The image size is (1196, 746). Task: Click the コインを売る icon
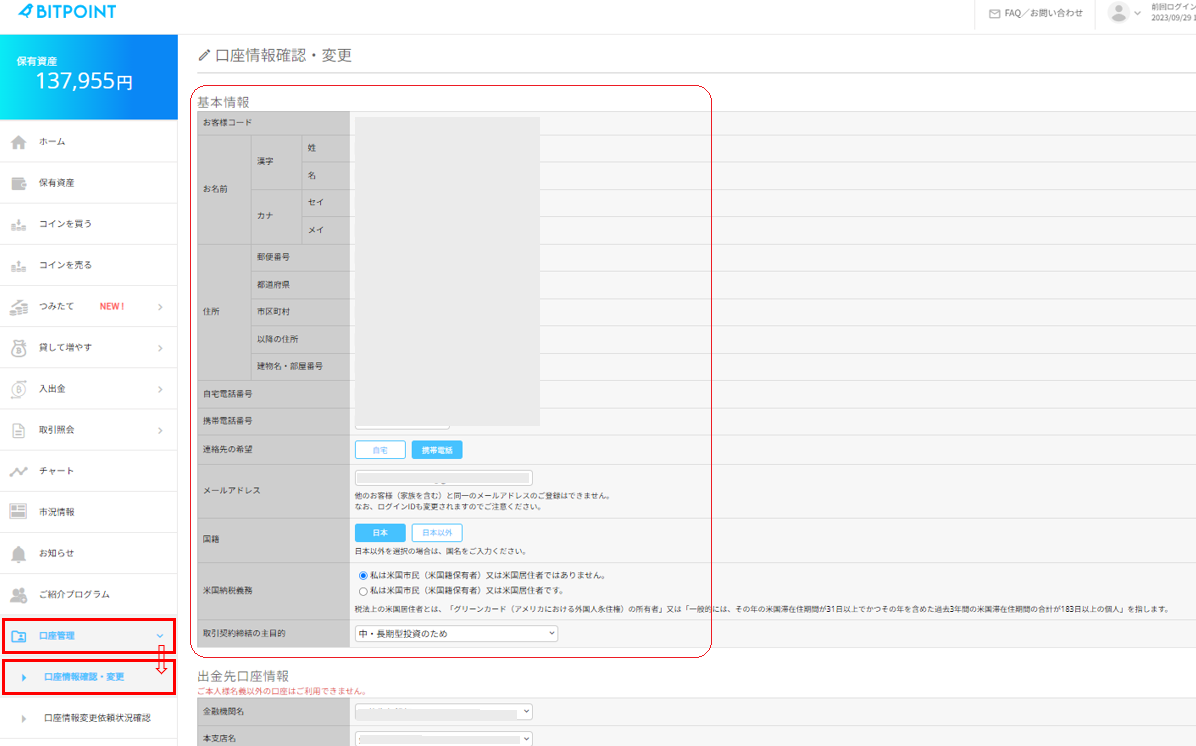[18, 265]
